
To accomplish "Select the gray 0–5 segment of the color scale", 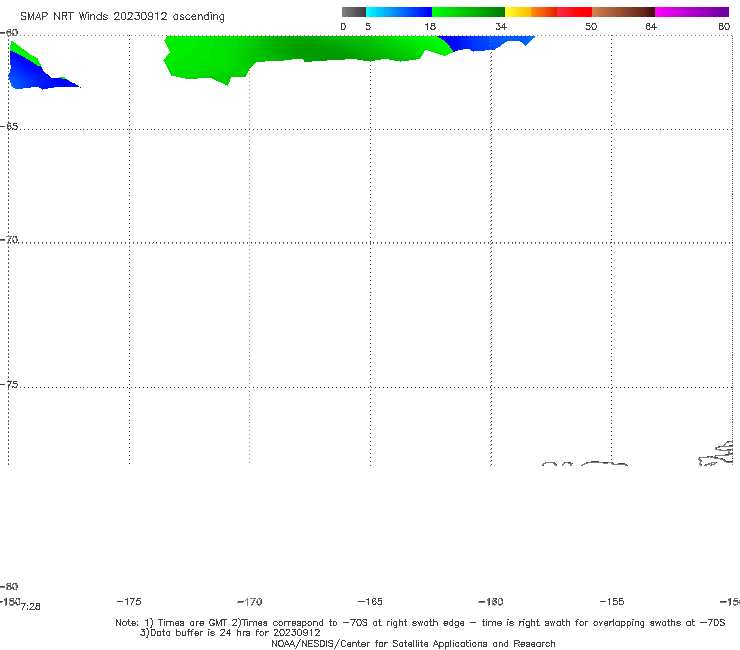I will [x=354, y=12].
